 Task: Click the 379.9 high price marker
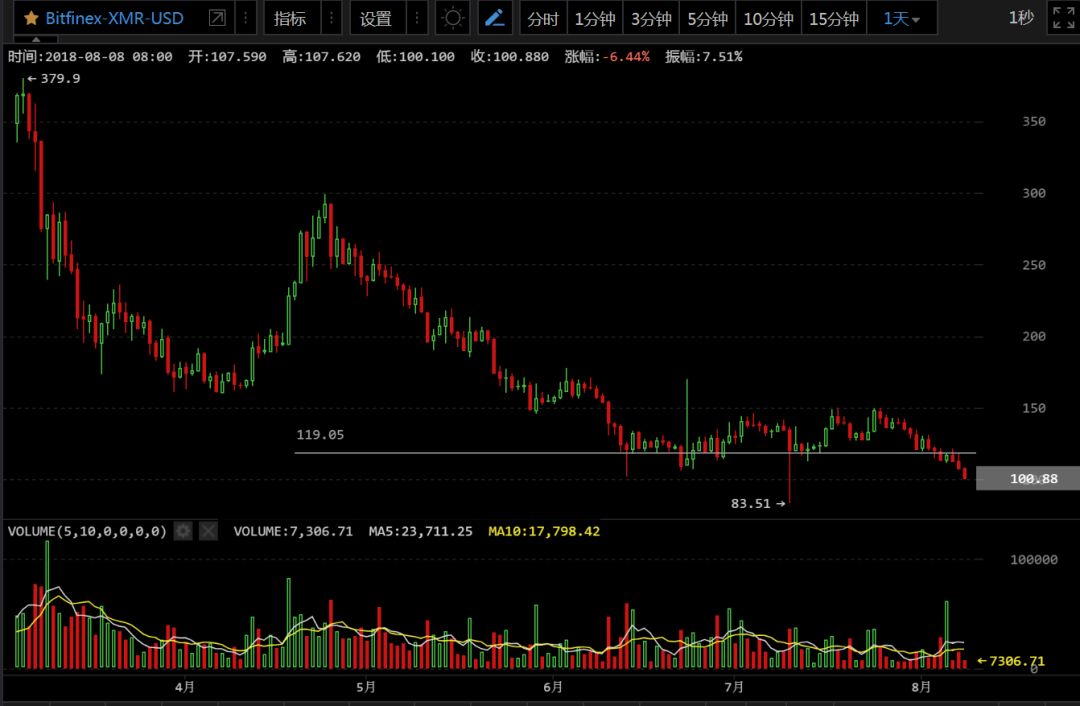(54, 79)
